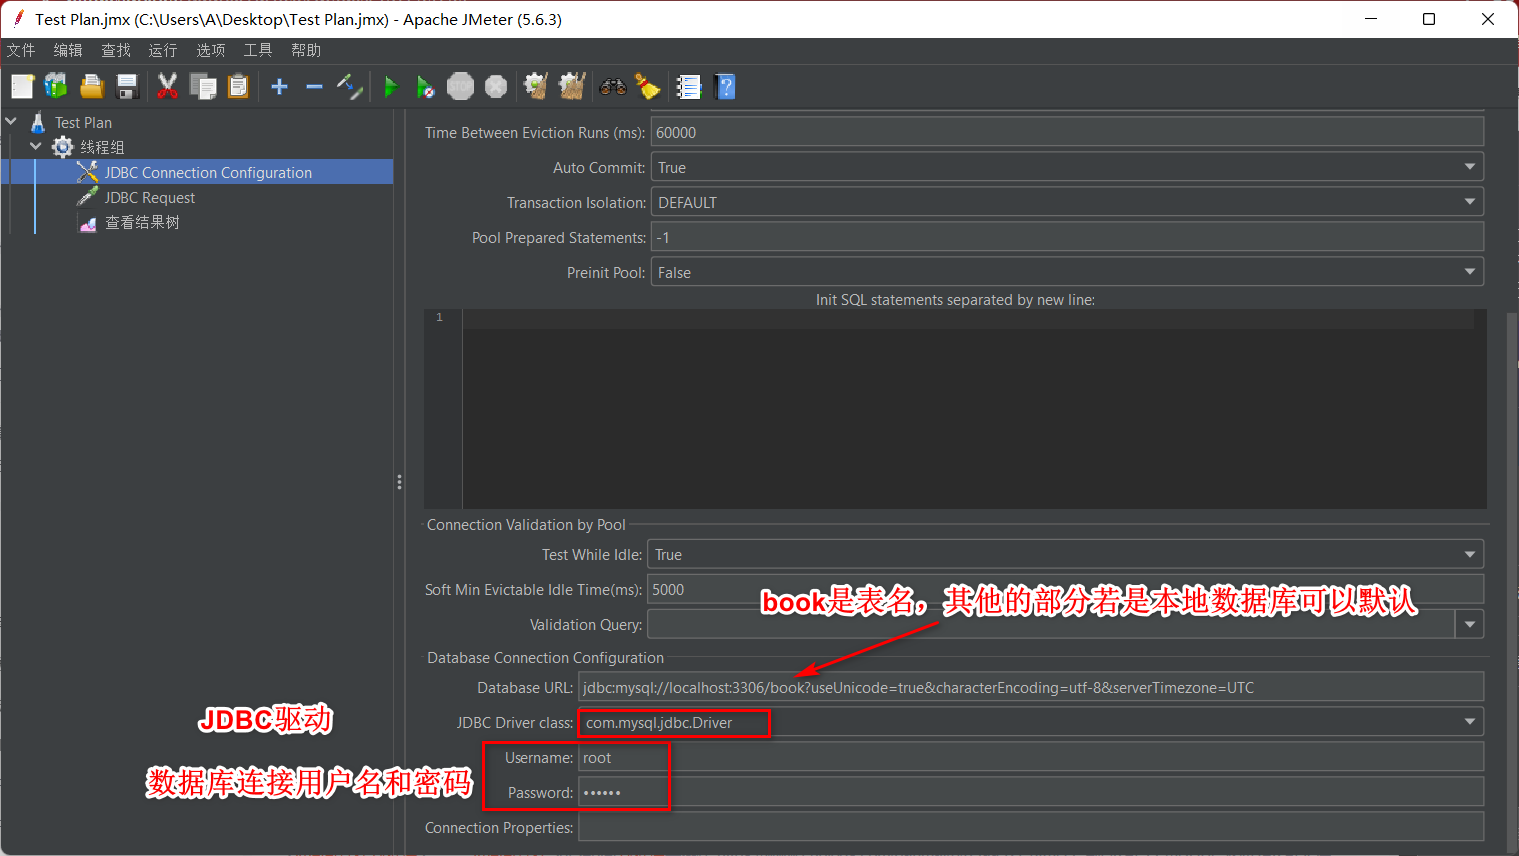The width and height of the screenshot is (1519, 856).
Task: Create a new test plan
Action: (x=22, y=87)
